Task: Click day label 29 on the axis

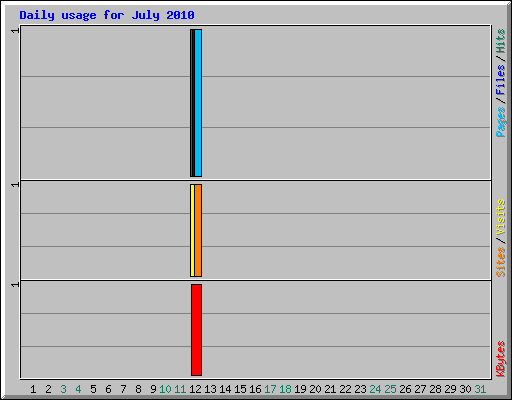Action: pyautogui.click(x=450, y=389)
